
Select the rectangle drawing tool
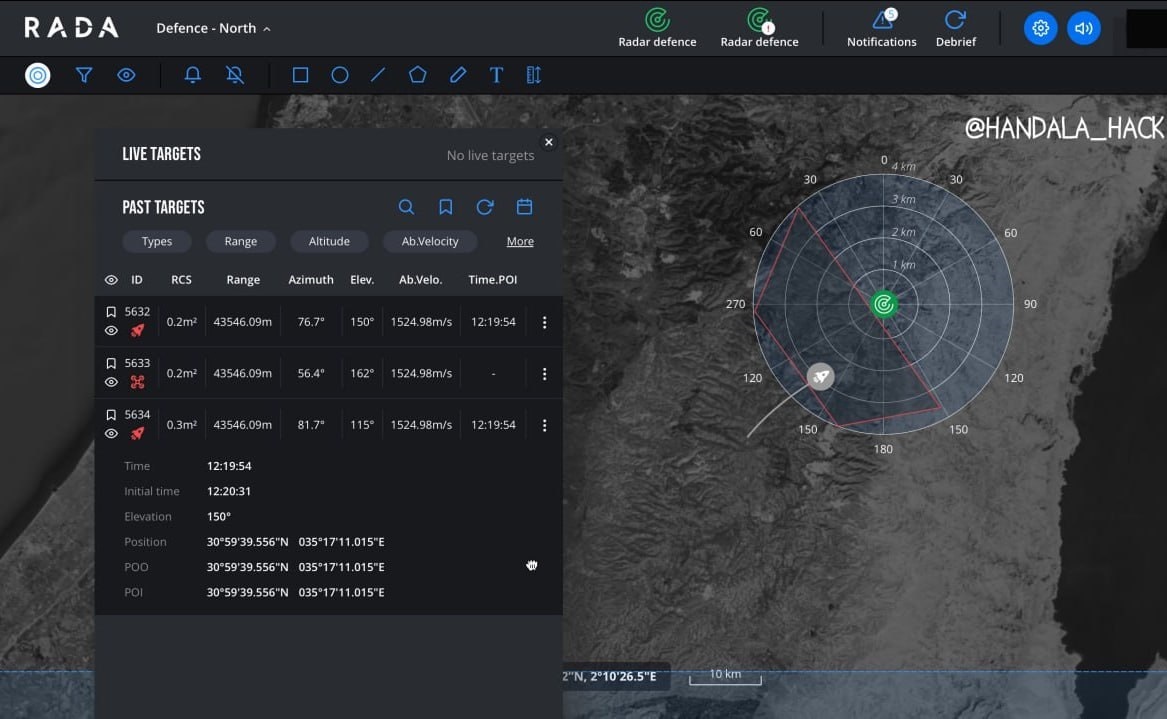pyautogui.click(x=300, y=75)
